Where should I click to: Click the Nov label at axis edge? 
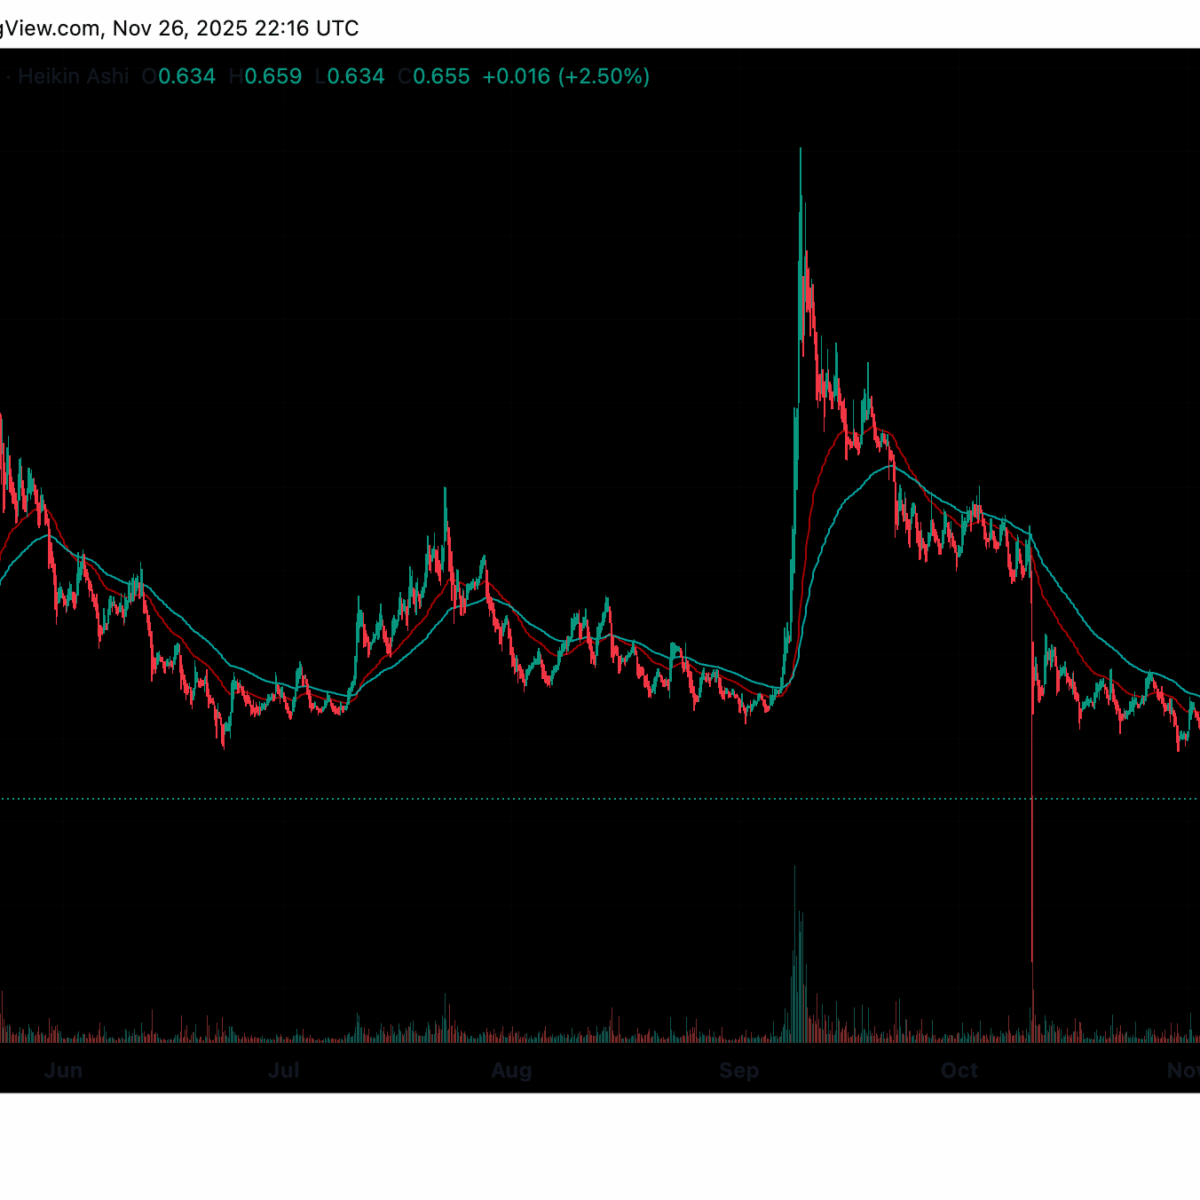pos(1183,1071)
